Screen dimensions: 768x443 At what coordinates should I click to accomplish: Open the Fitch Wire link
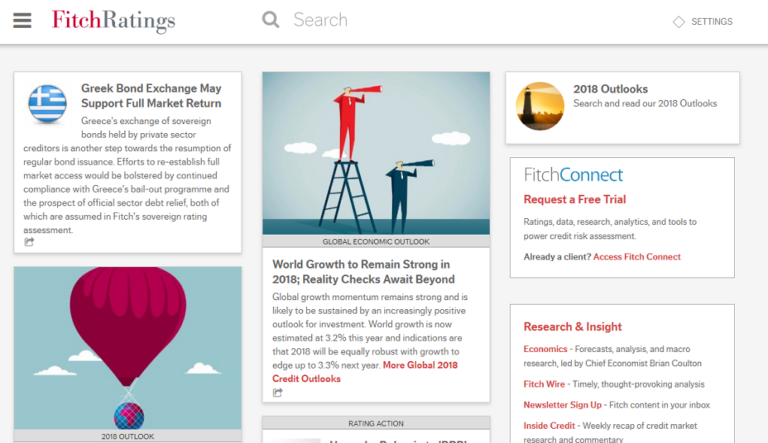point(544,384)
